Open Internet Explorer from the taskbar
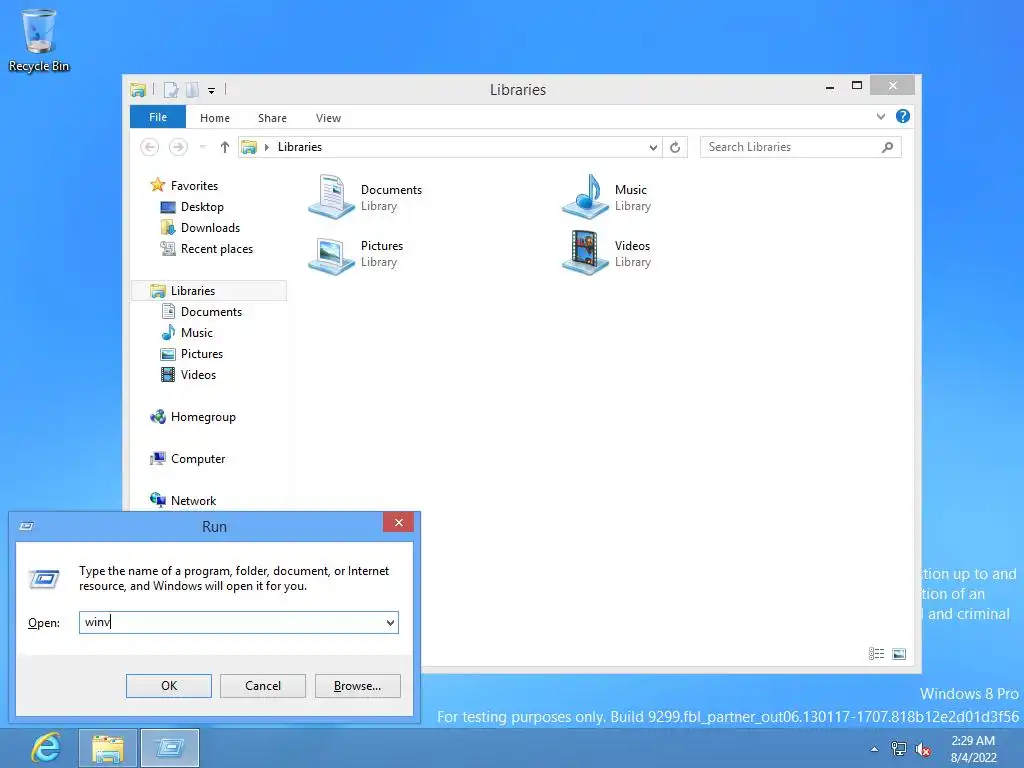1024x768 pixels. coord(46,748)
